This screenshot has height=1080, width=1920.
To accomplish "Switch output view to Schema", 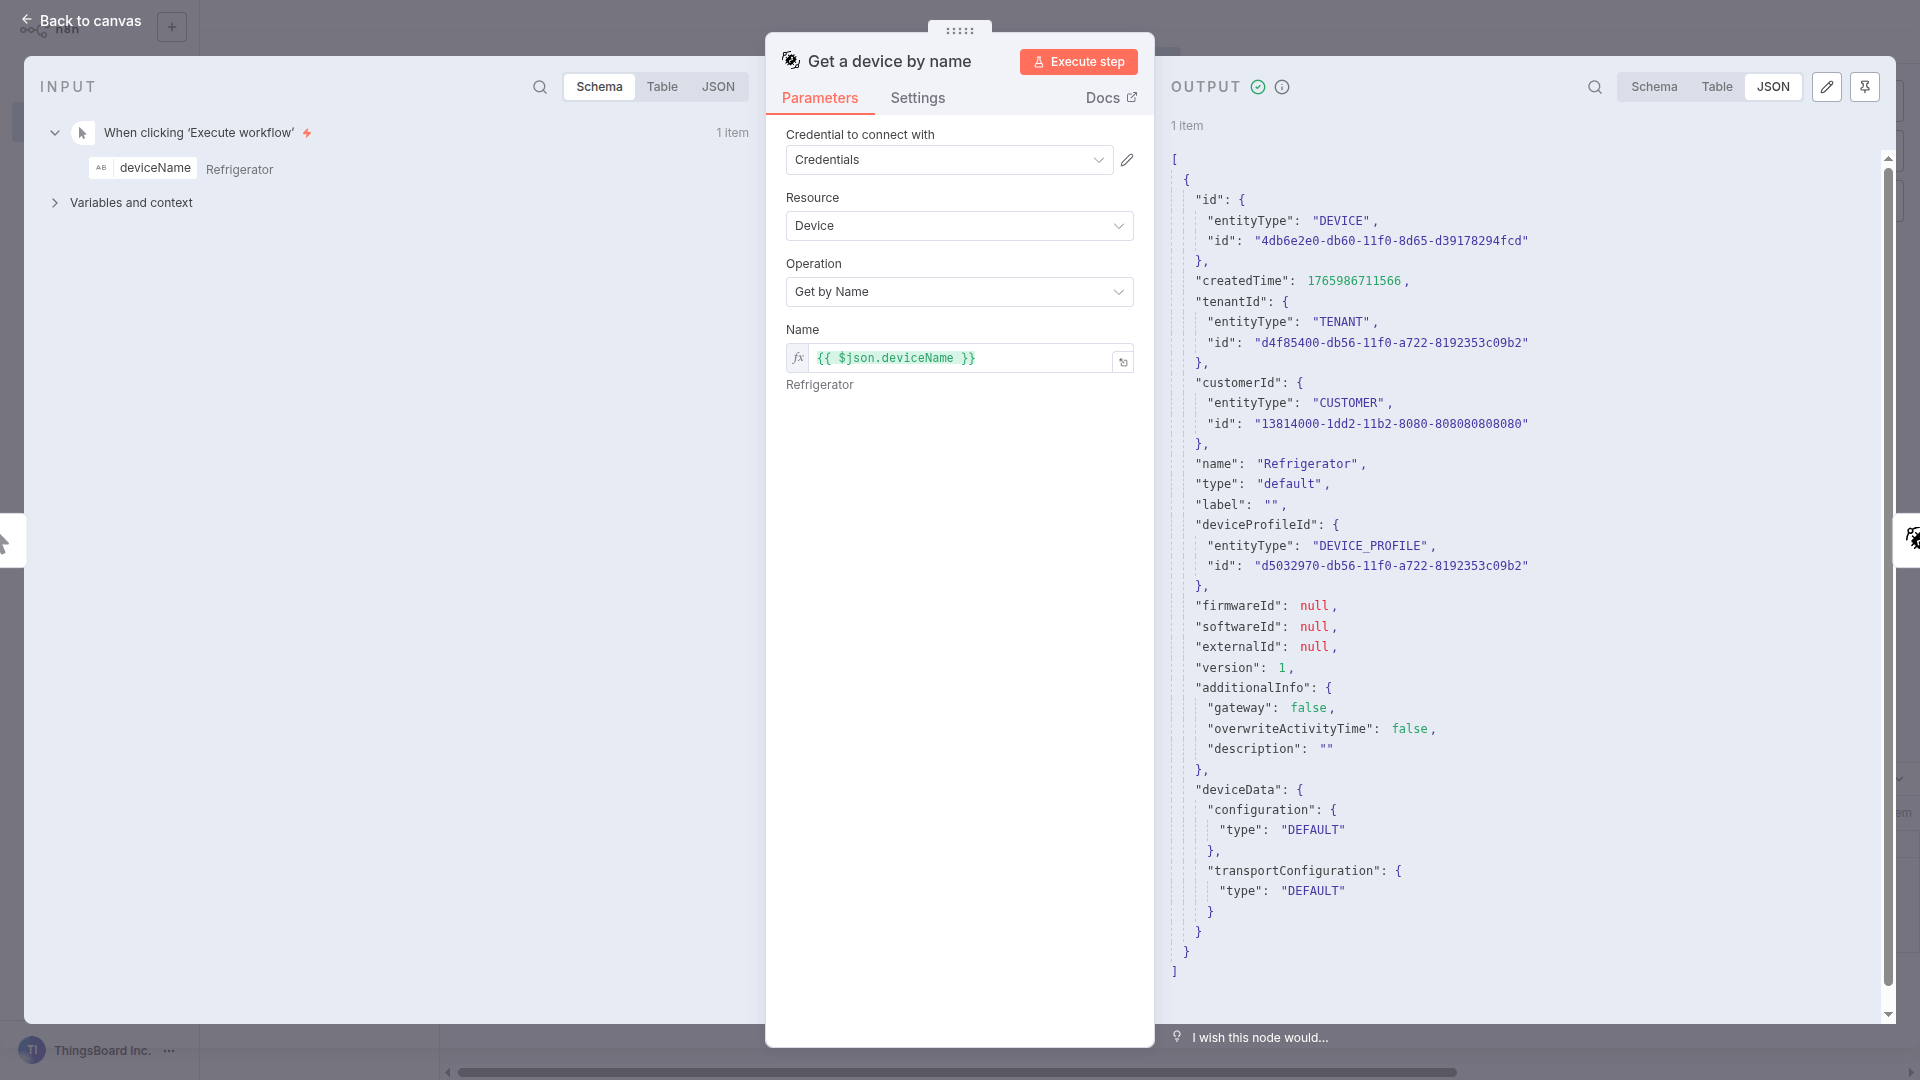I will (1654, 87).
